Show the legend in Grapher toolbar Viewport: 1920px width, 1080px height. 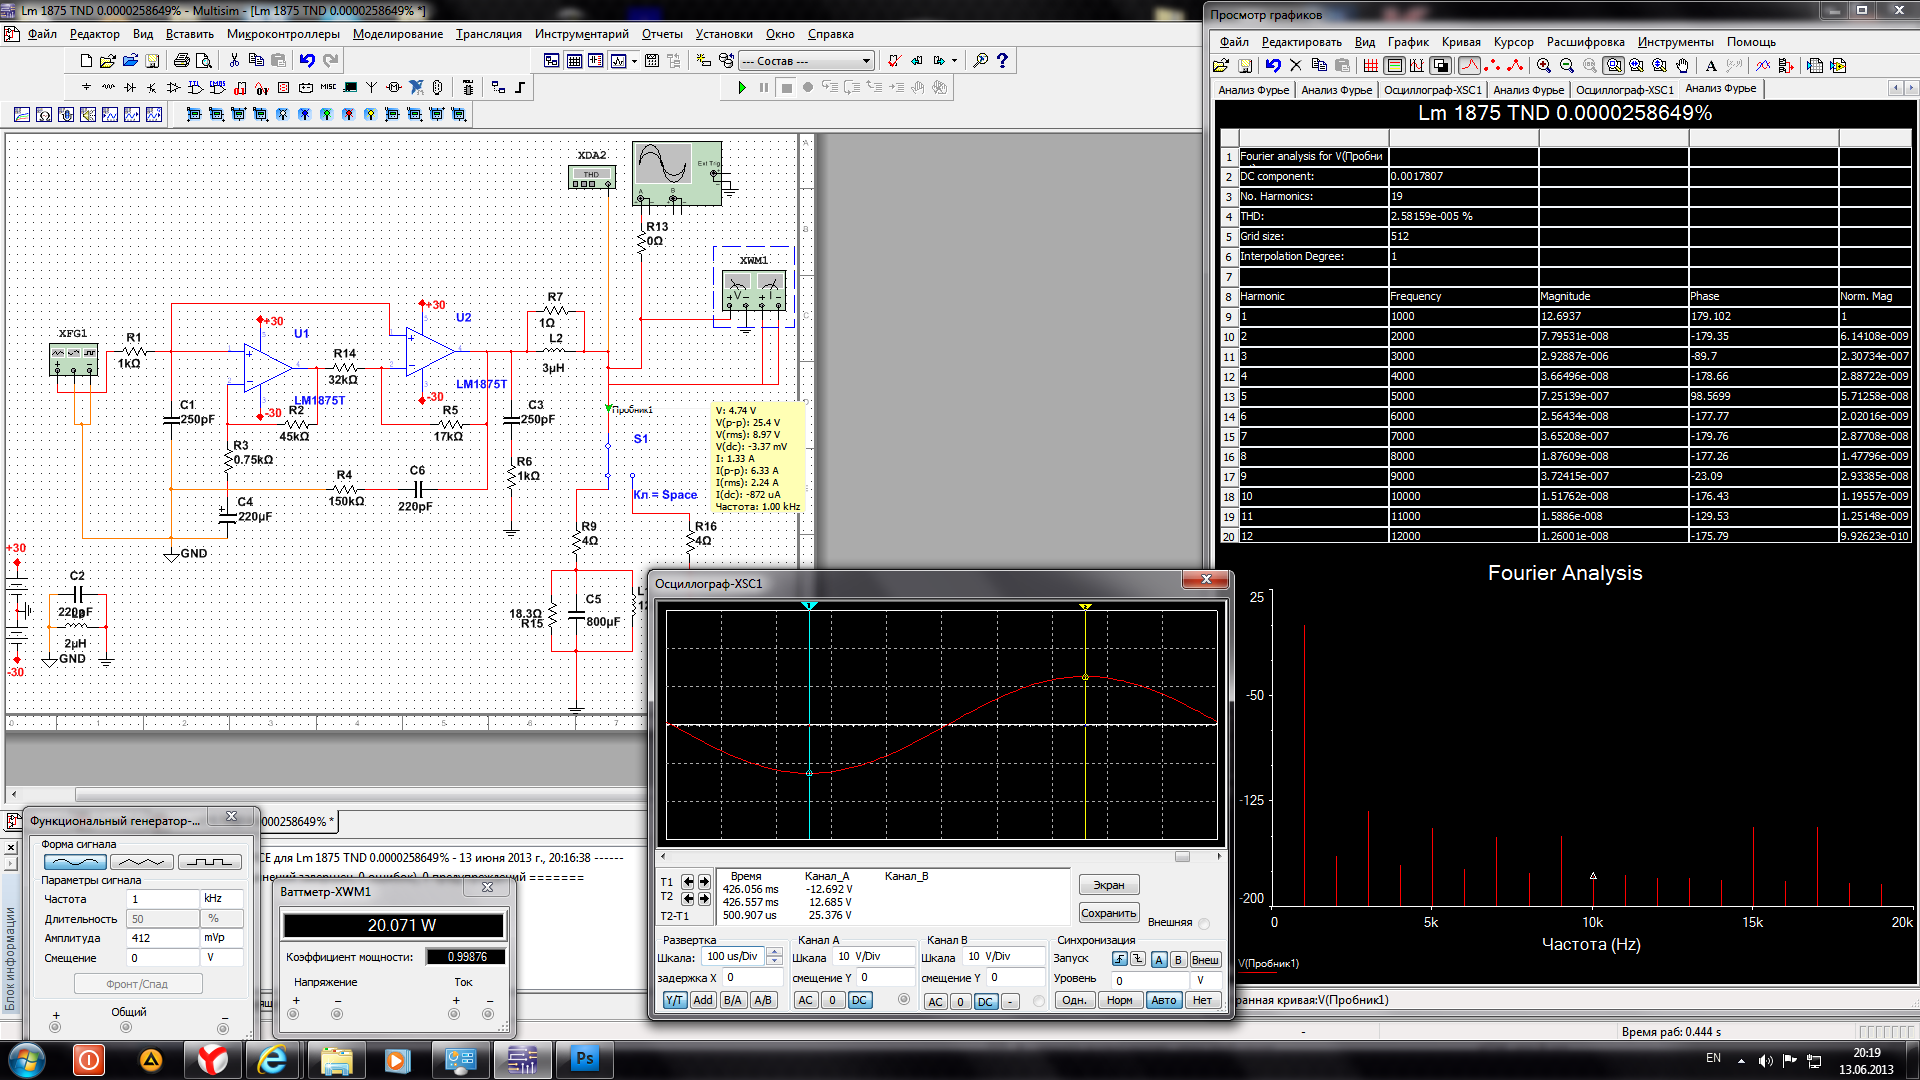point(1394,66)
